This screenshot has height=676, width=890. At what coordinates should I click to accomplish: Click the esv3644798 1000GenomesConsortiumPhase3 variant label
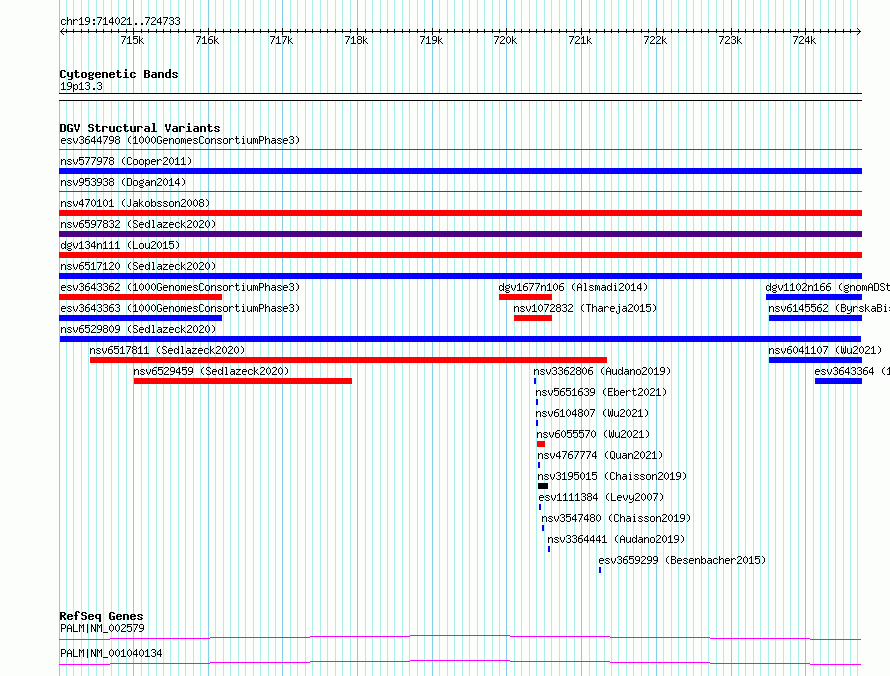[180, 140]
